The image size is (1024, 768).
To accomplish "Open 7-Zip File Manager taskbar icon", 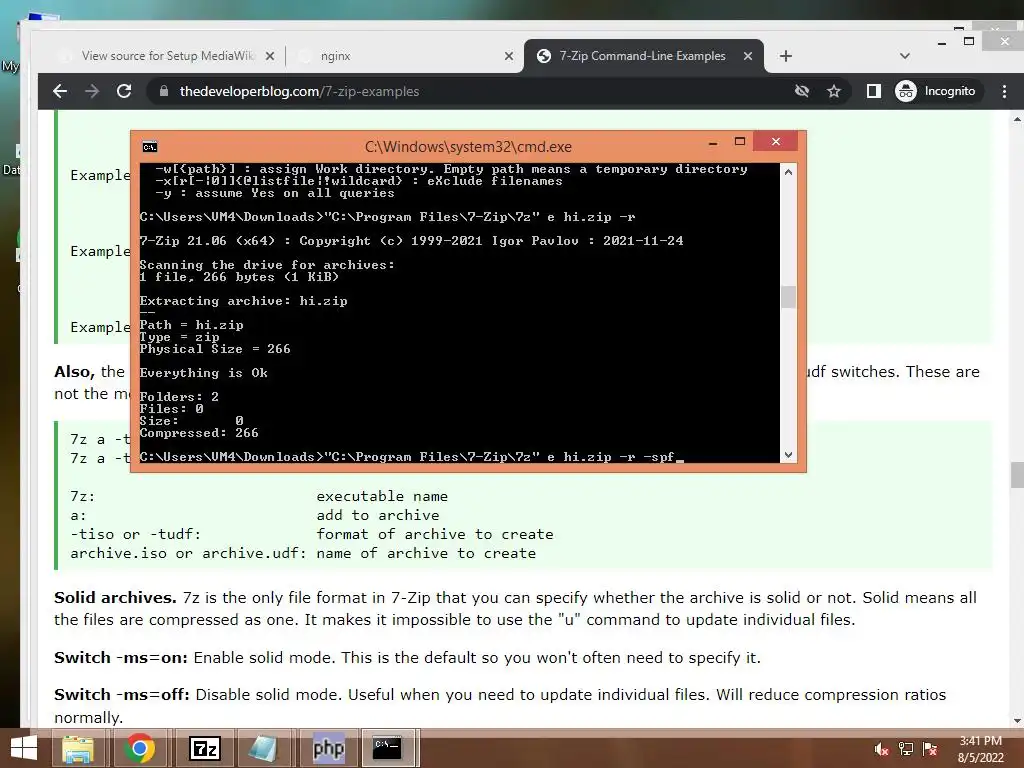I will click(204, 748).
